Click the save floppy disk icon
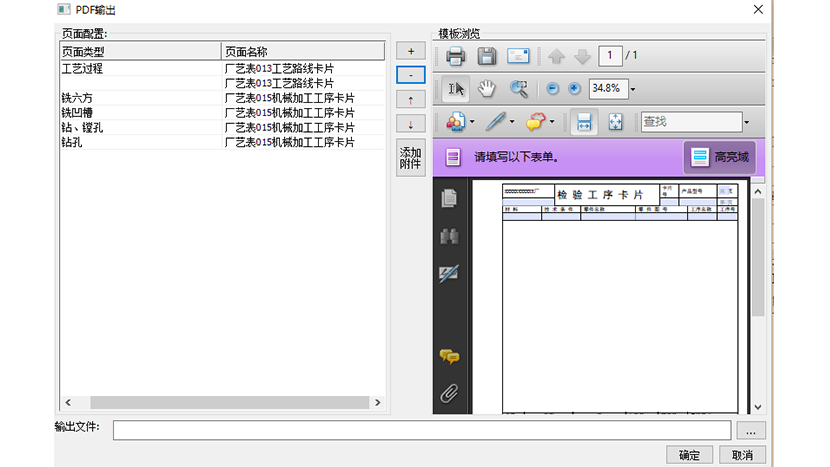 (x=486, y=56)
